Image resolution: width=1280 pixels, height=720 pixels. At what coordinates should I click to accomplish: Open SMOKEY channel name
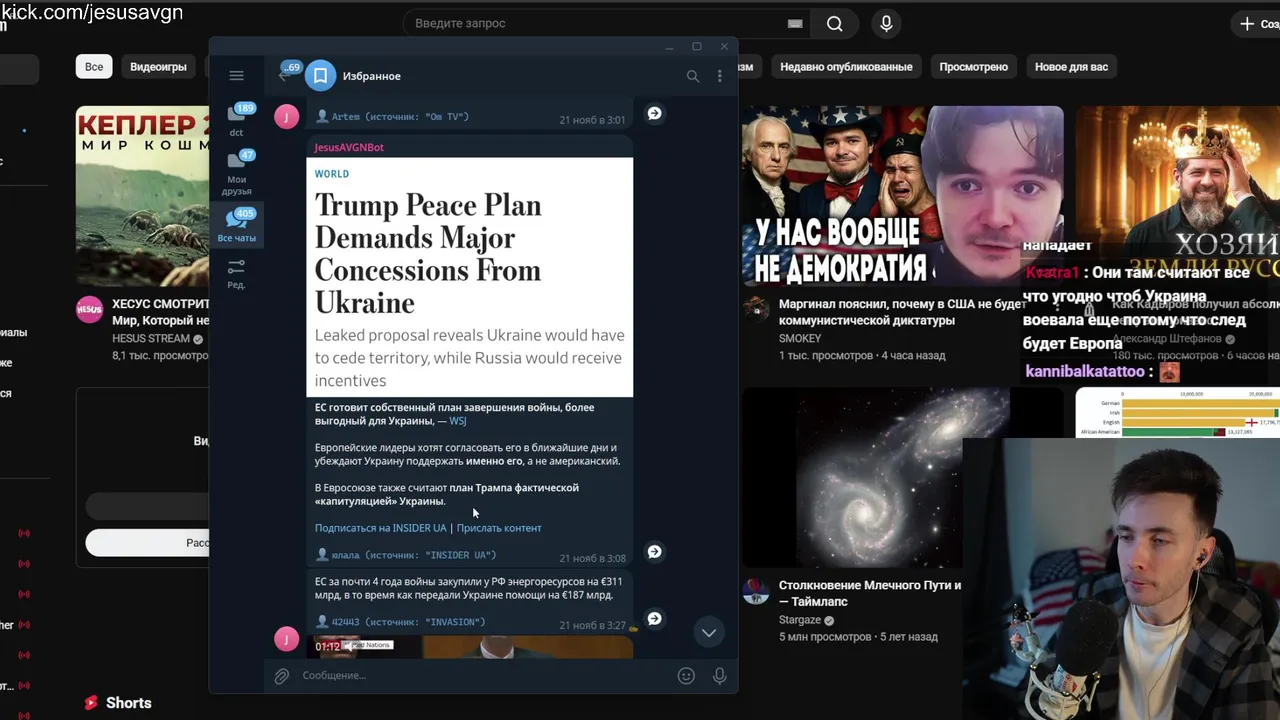[x=800, y=339]
